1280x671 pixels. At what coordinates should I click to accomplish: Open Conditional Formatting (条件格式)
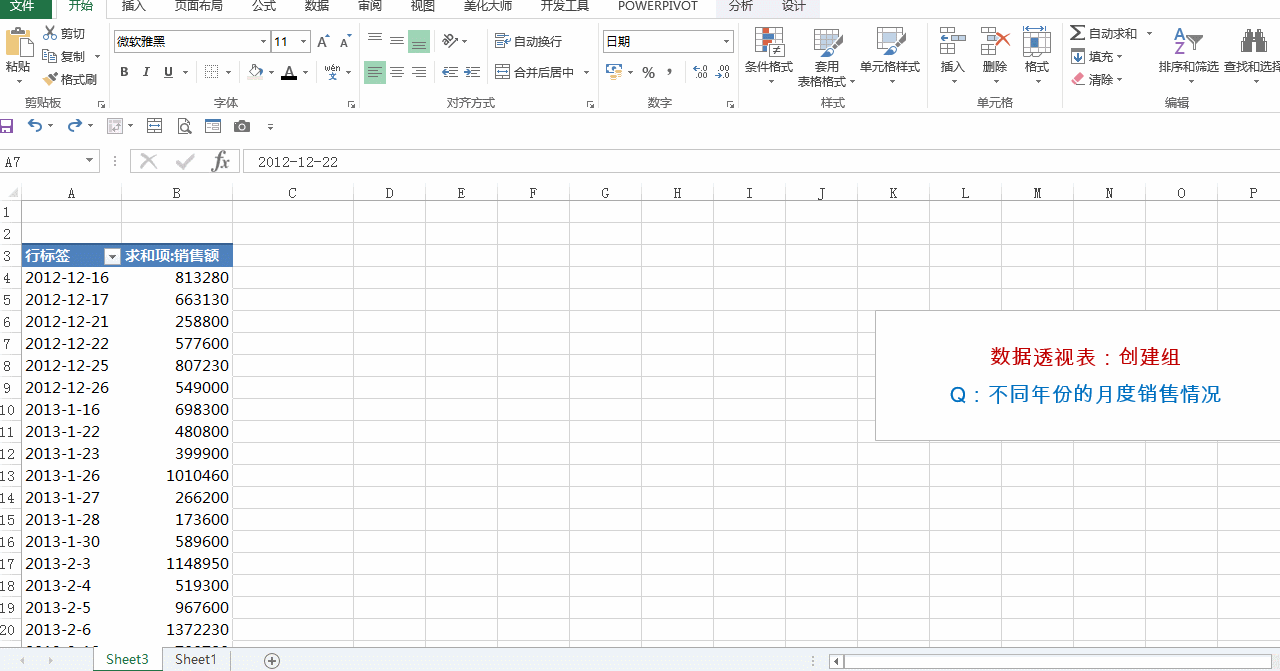[769, 56]
